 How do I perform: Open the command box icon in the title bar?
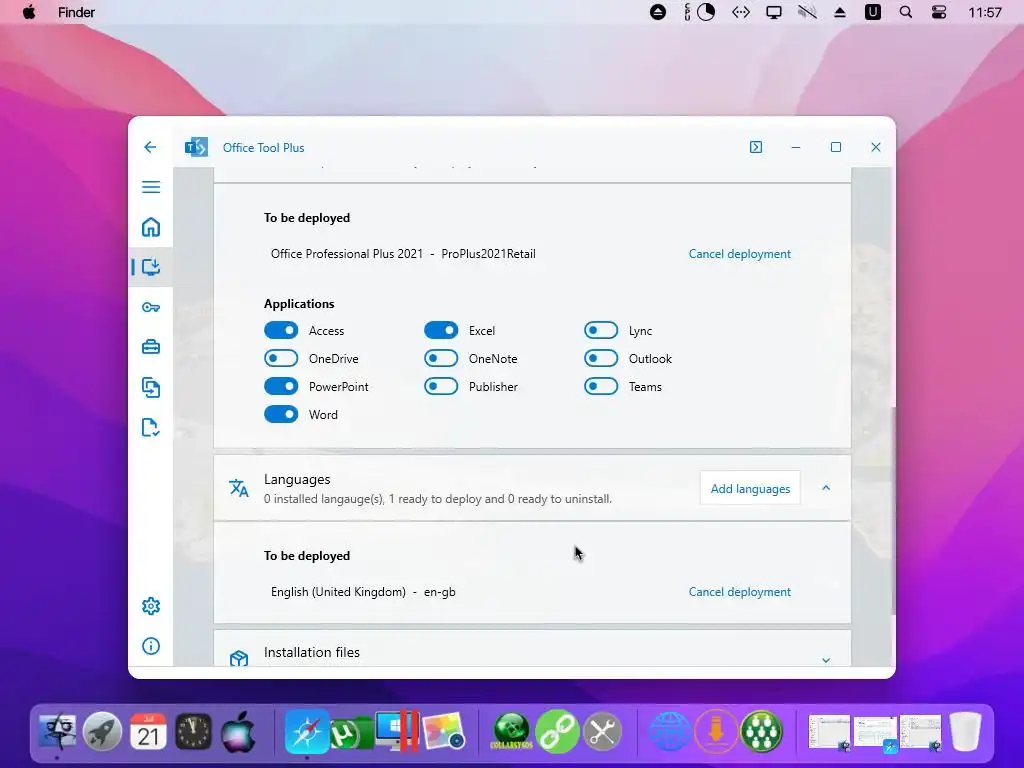[x=756, y=147]
